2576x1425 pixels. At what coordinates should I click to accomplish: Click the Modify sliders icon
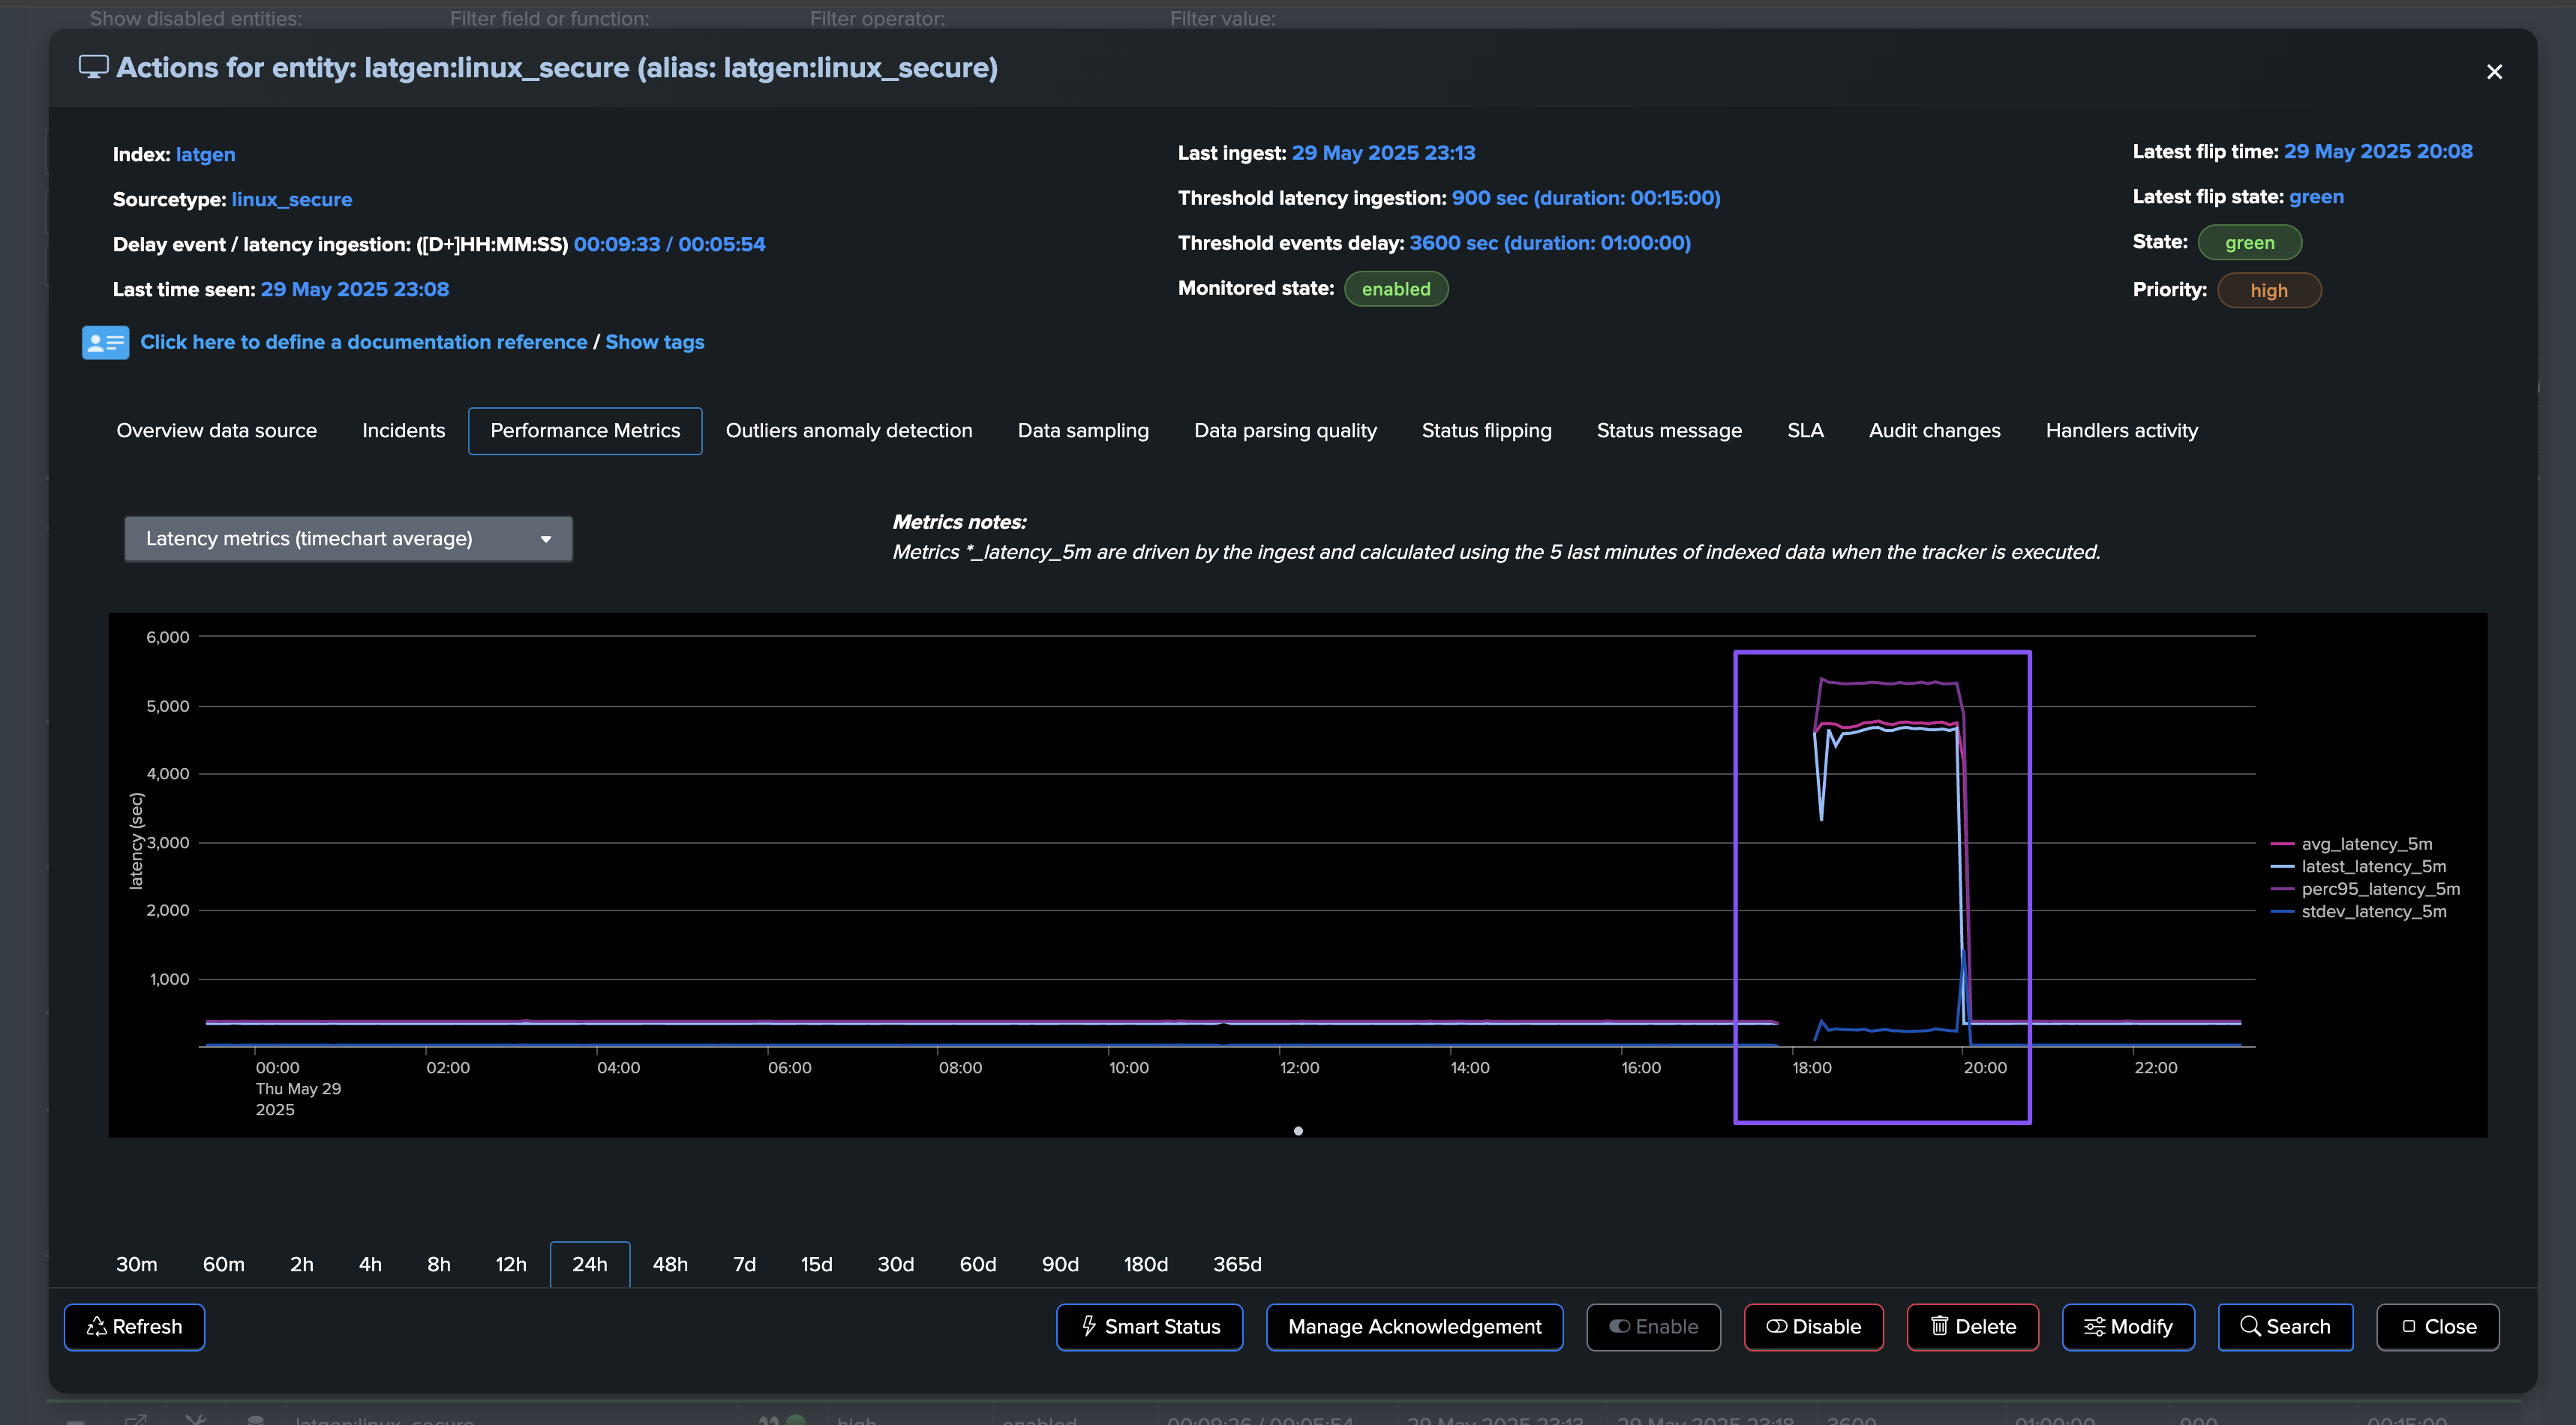(2094, 1326)
